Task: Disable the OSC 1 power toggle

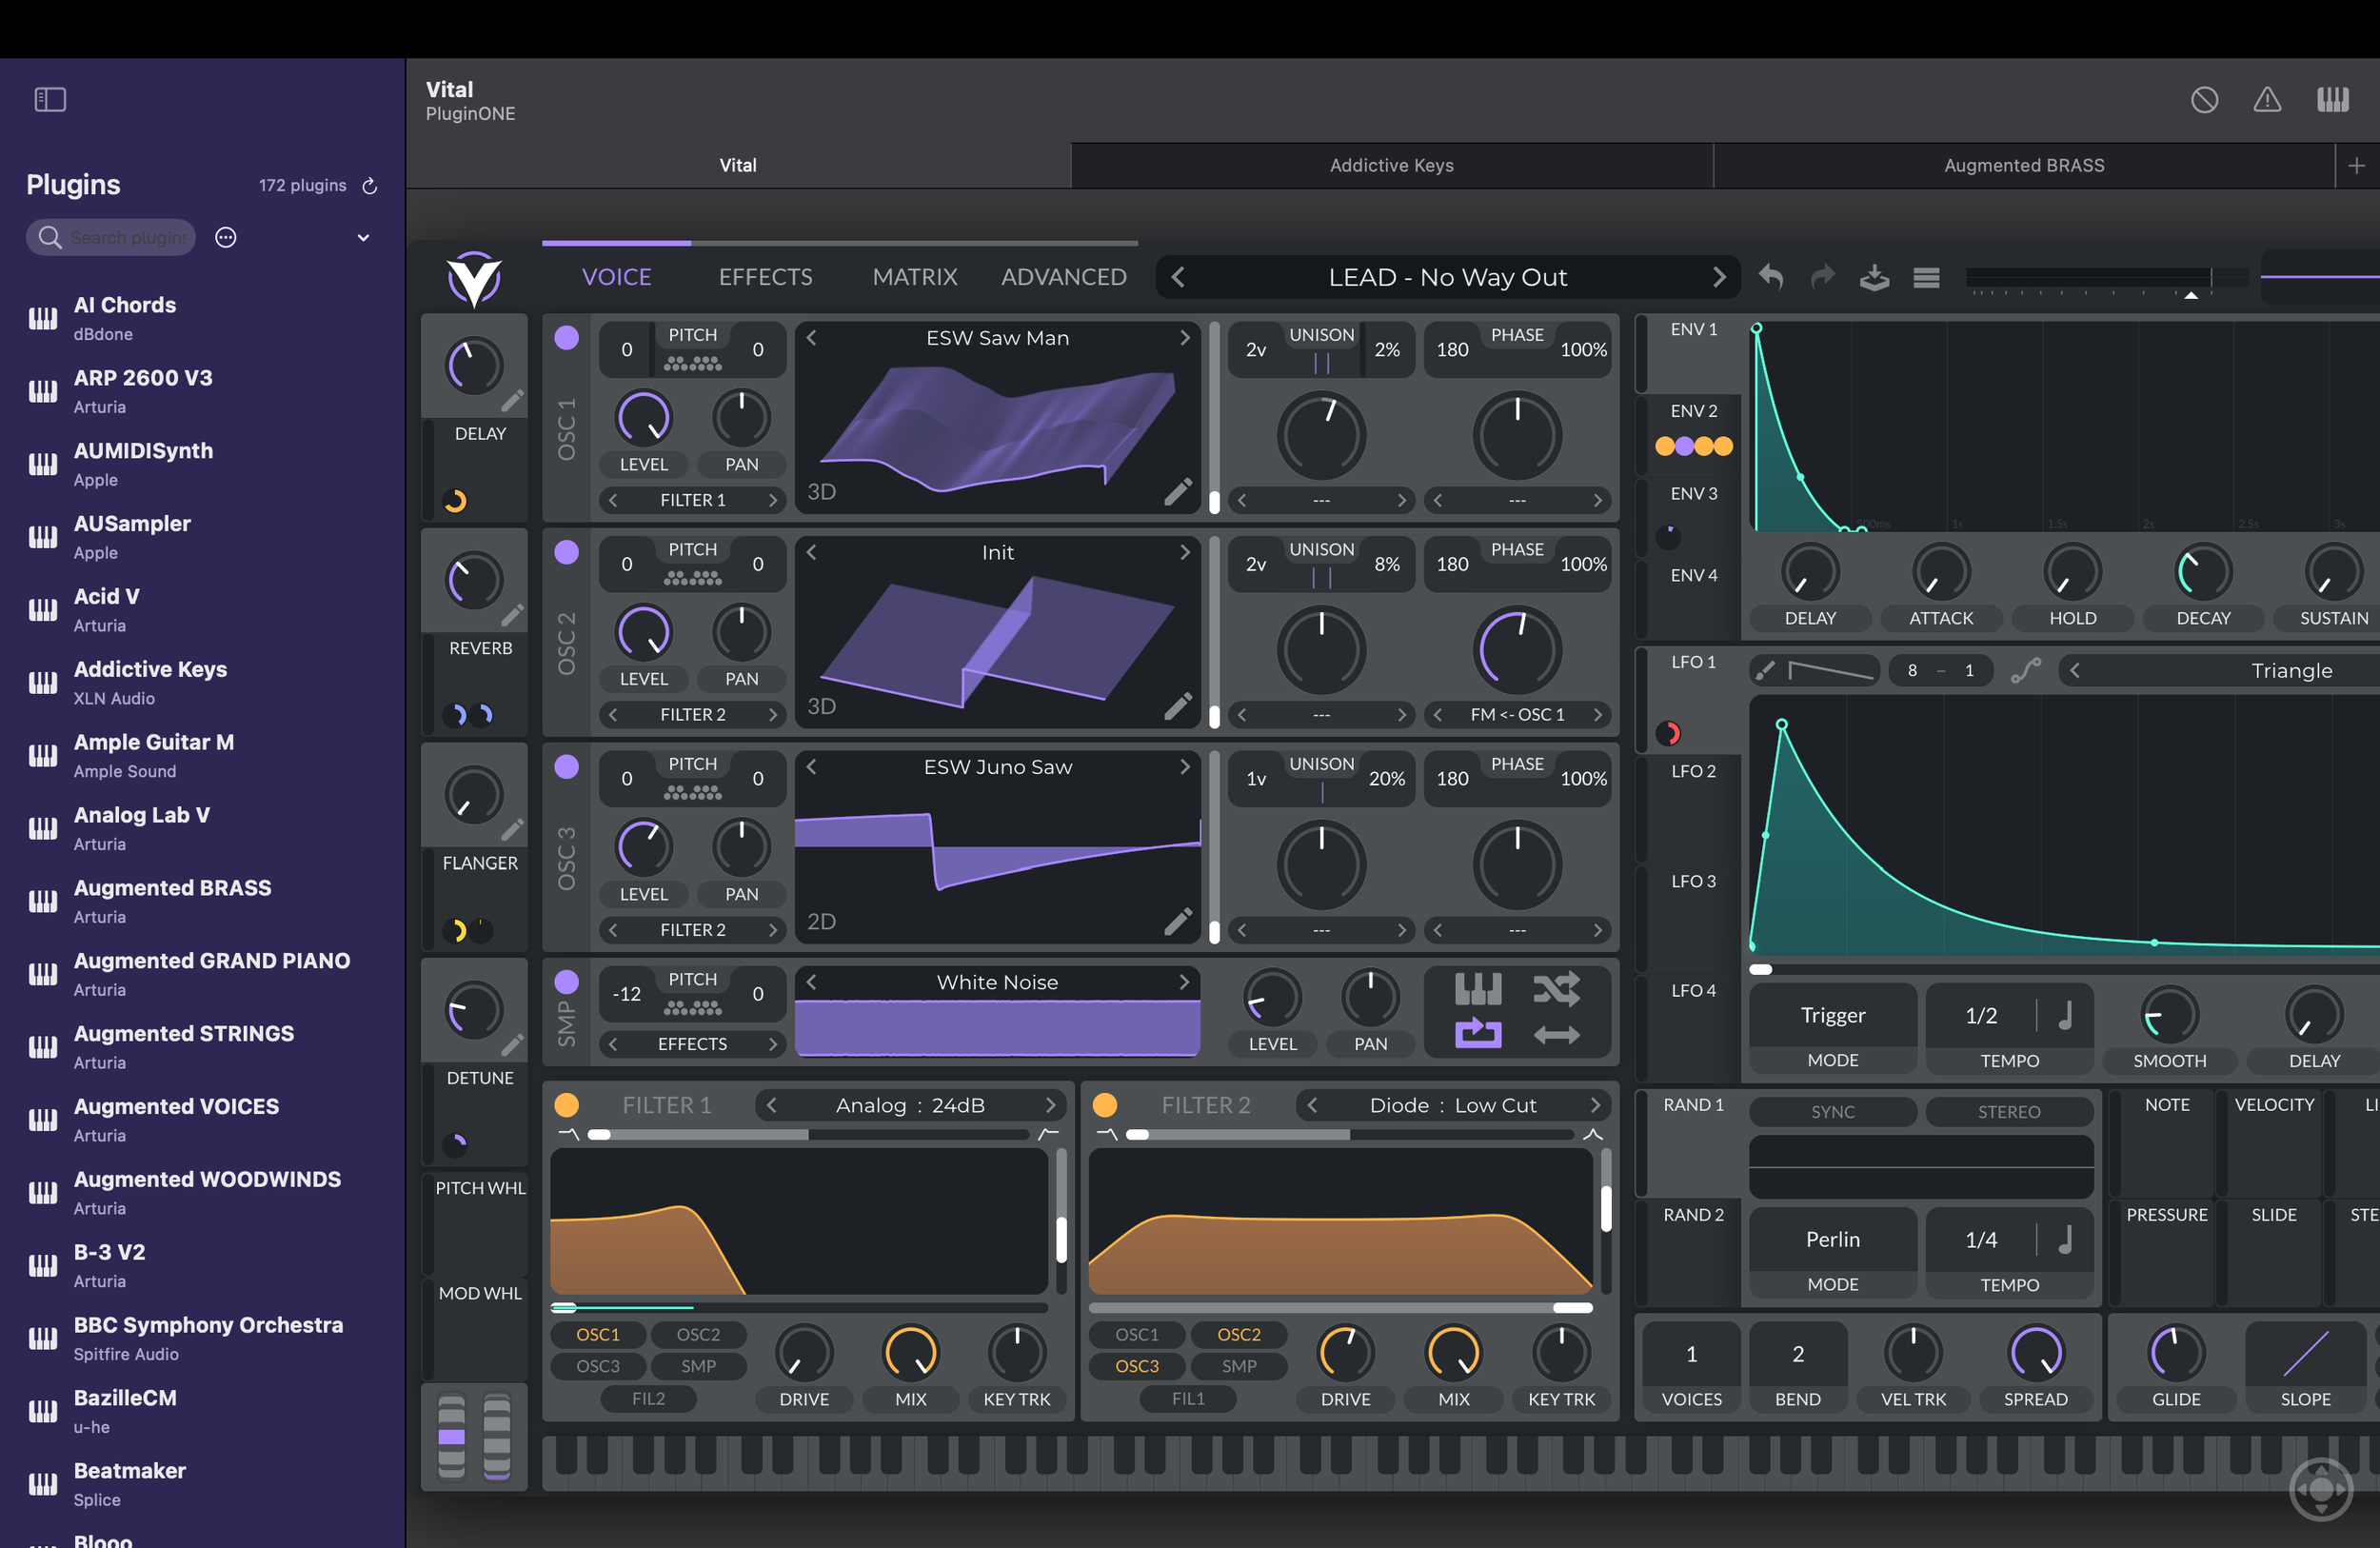Action: 566,338
